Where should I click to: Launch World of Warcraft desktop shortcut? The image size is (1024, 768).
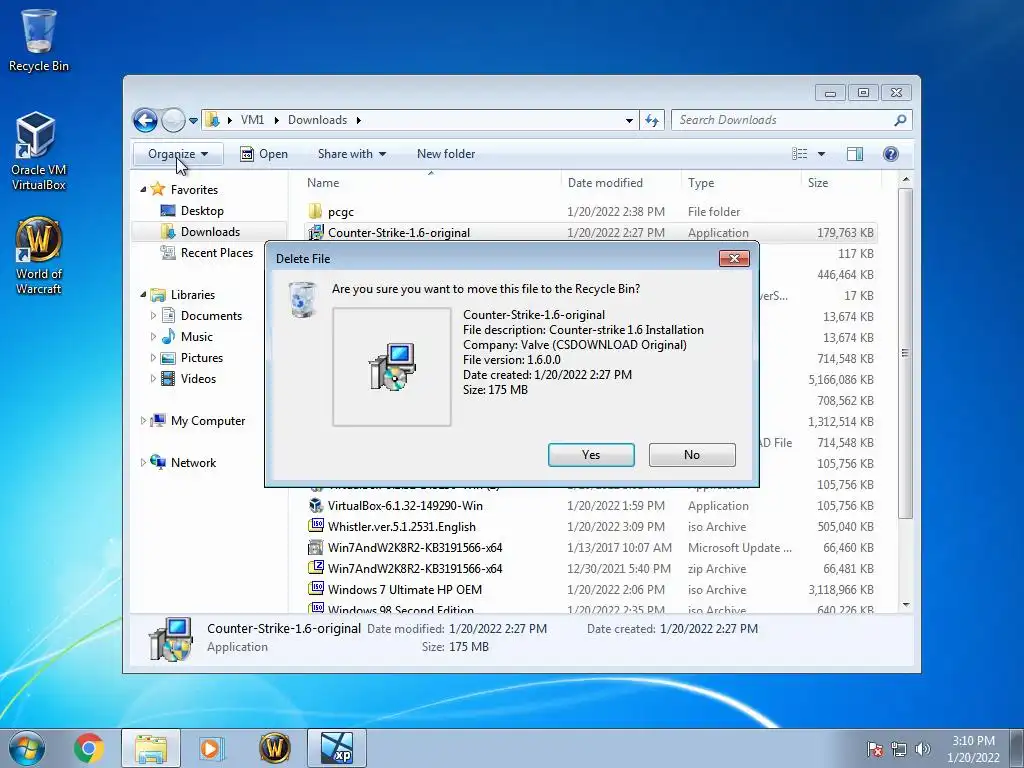(39, 256)
